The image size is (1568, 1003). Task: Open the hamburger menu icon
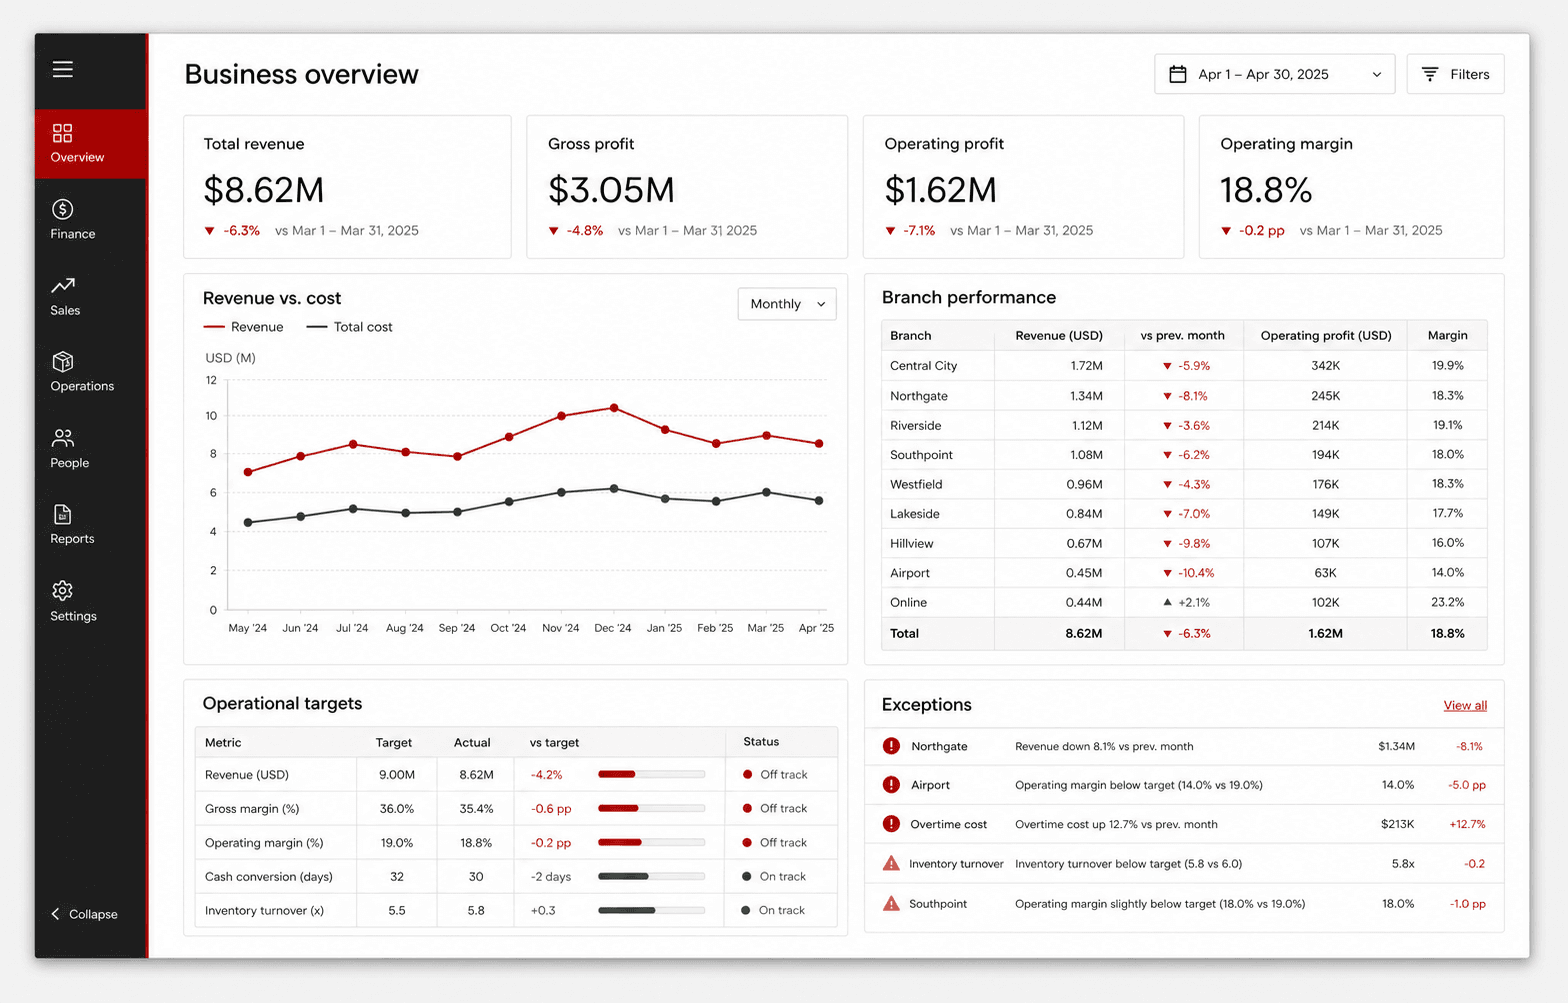[x=63, y=69]
